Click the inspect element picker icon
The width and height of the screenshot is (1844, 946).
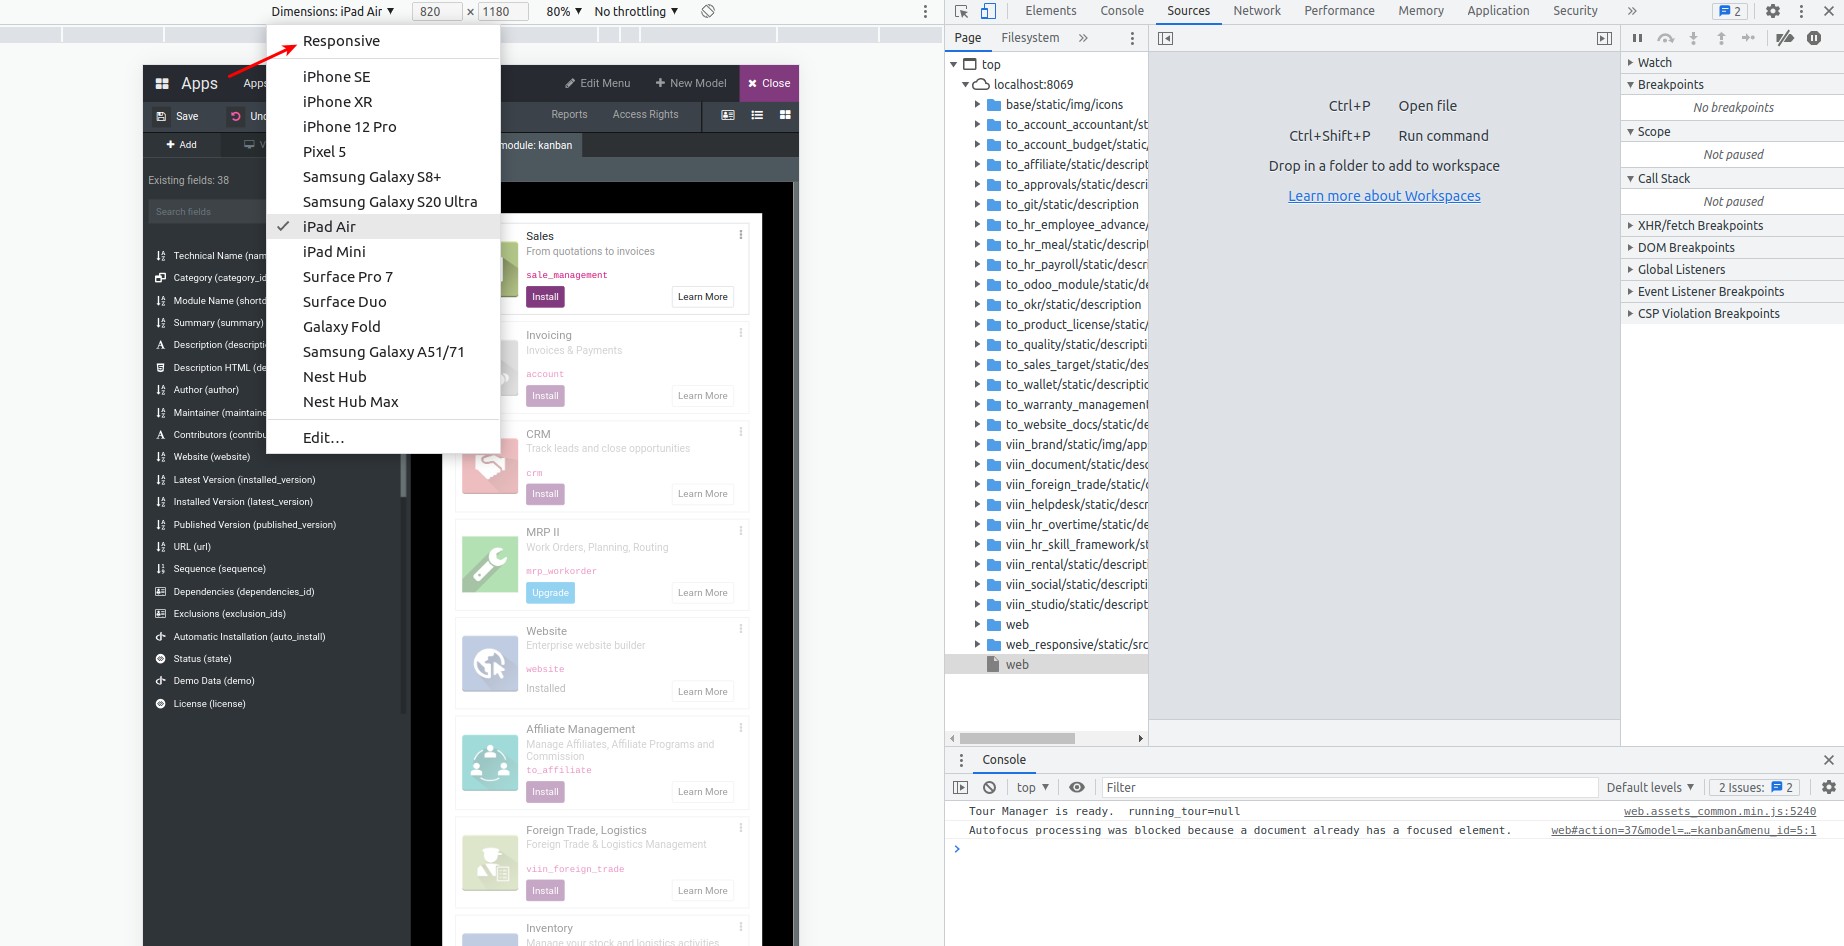click(x=961, y=11)
